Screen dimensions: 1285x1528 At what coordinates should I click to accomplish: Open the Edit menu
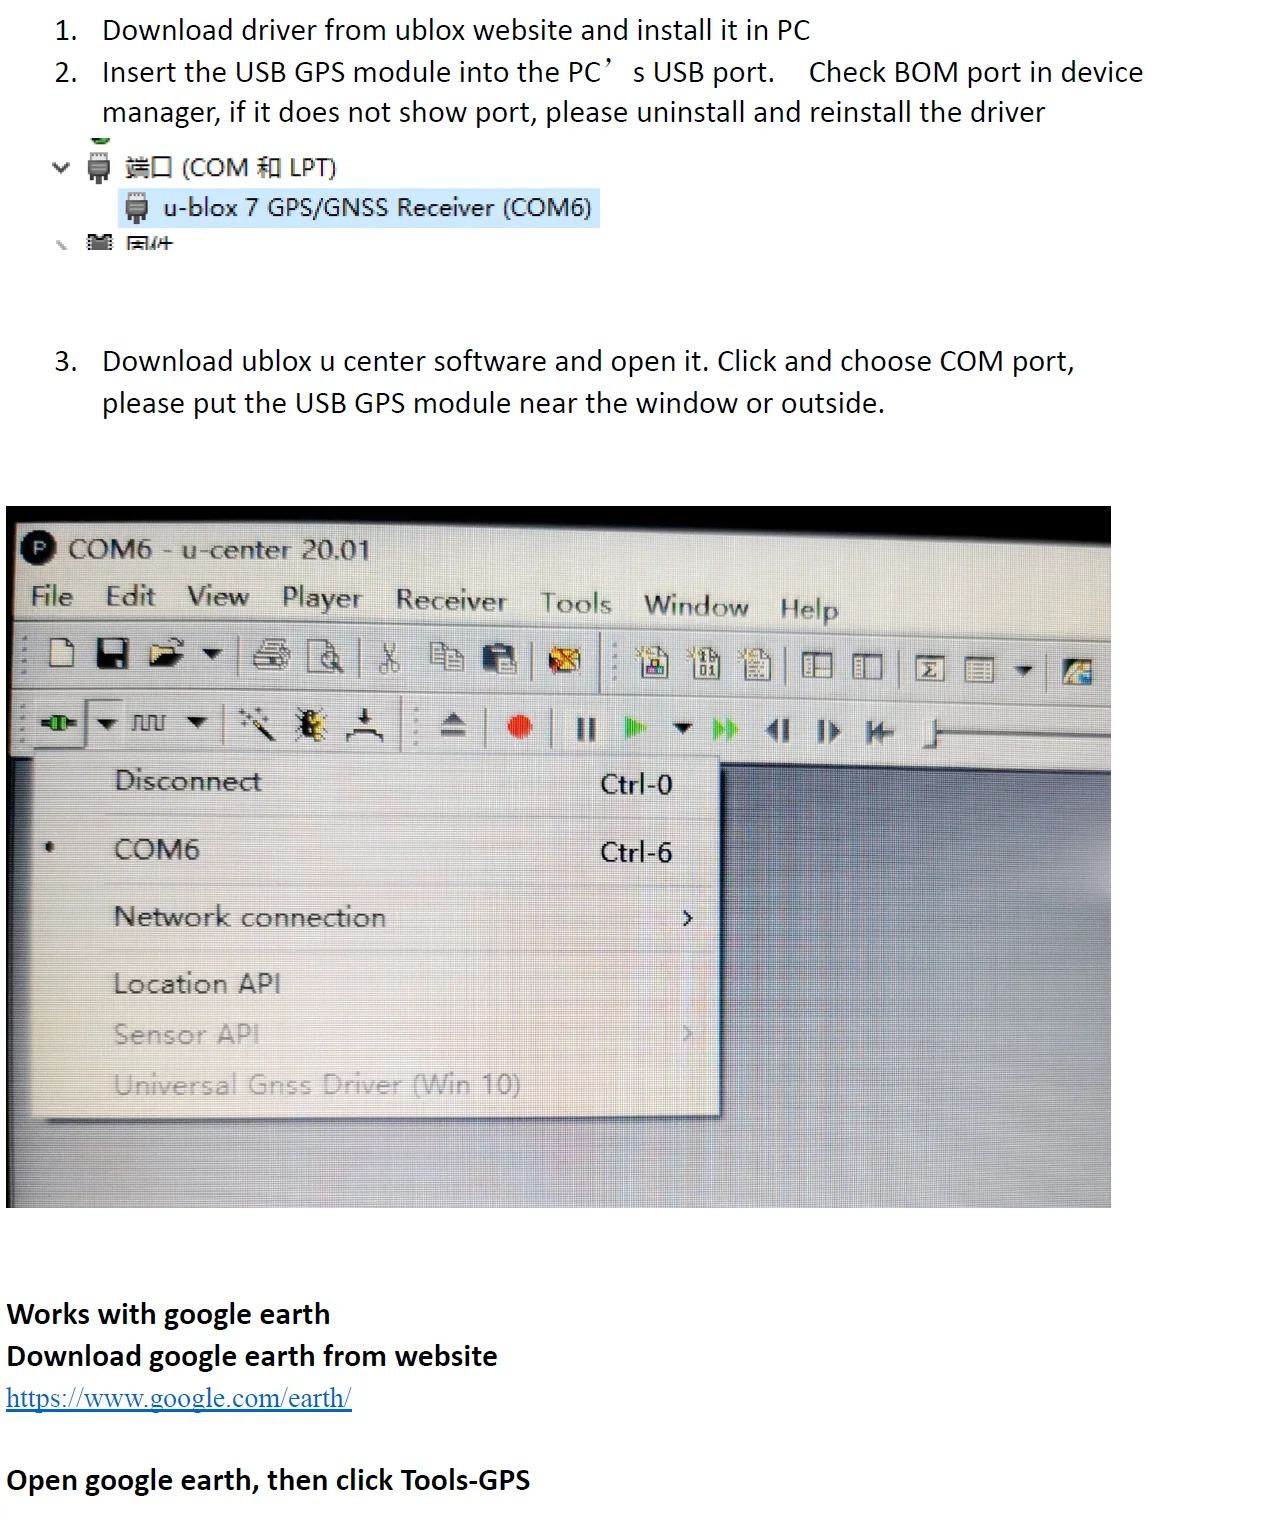click(130, 596)
